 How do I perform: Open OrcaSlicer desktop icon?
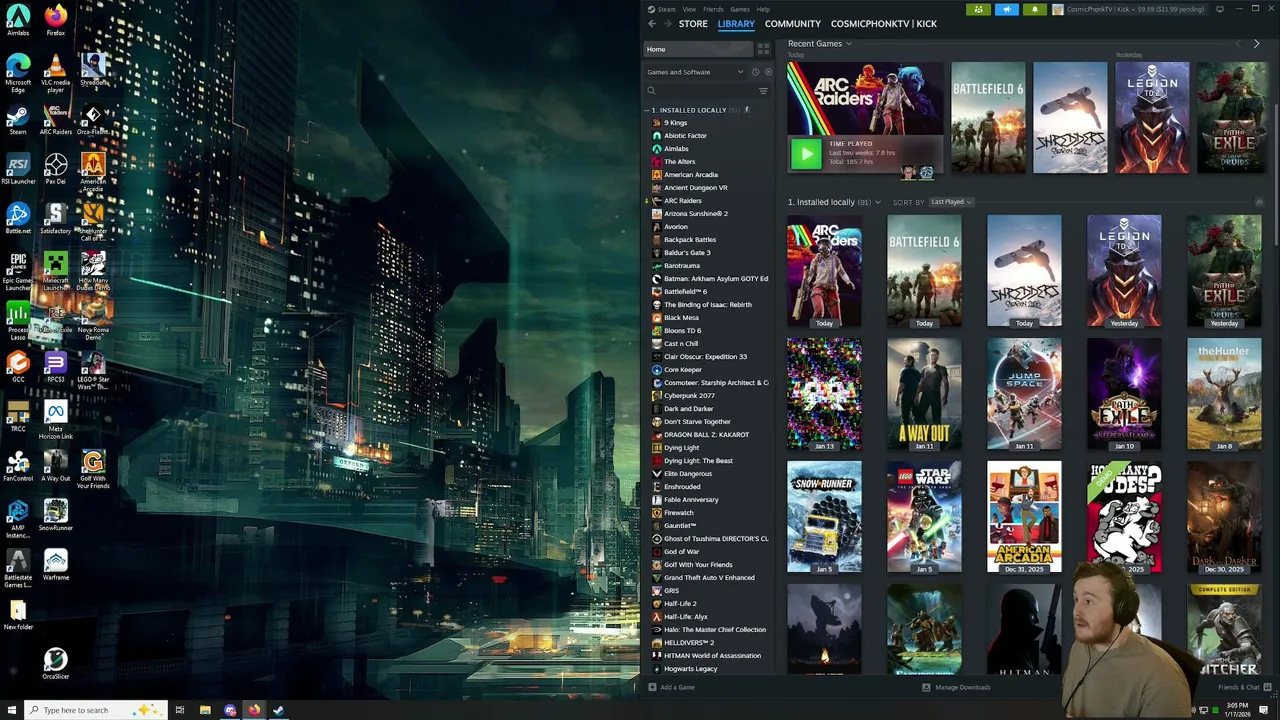pyautogui.click(x=56, y=664)
